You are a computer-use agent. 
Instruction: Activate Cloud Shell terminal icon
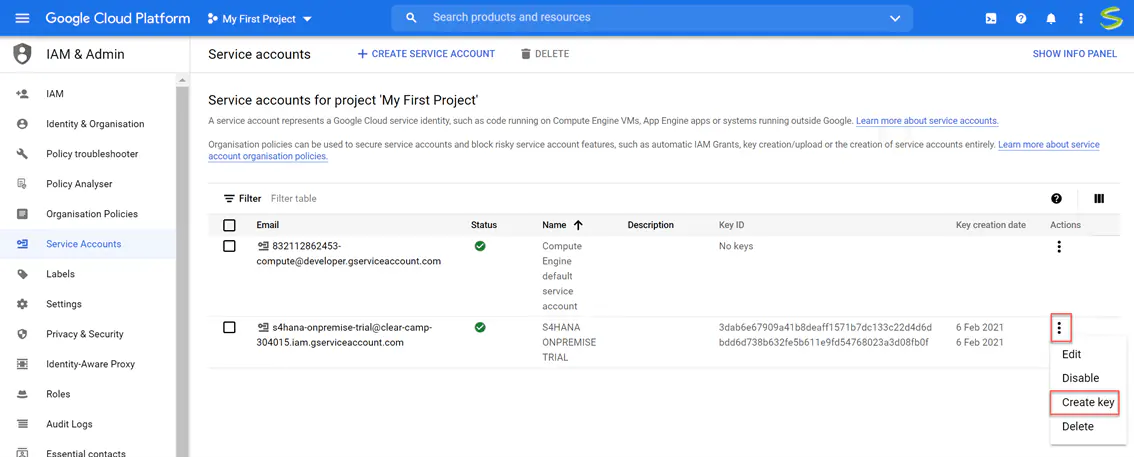coord(991,19)
